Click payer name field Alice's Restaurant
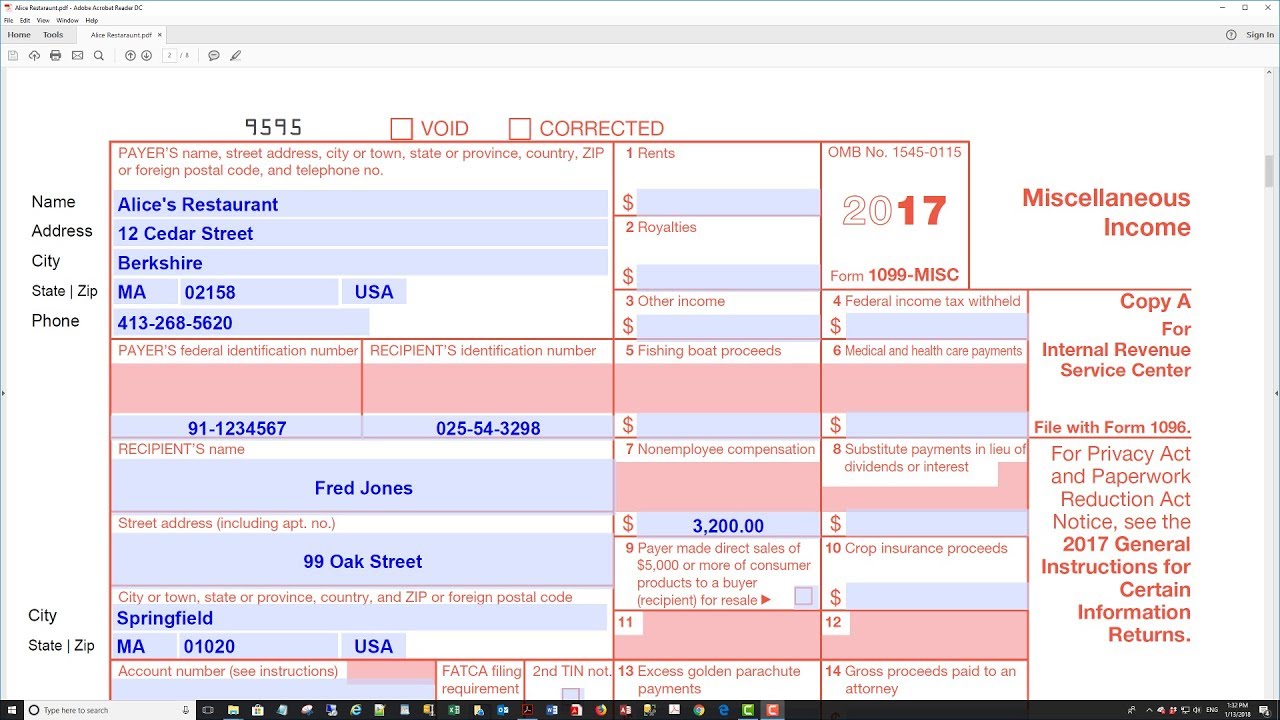 pos(360,204)
